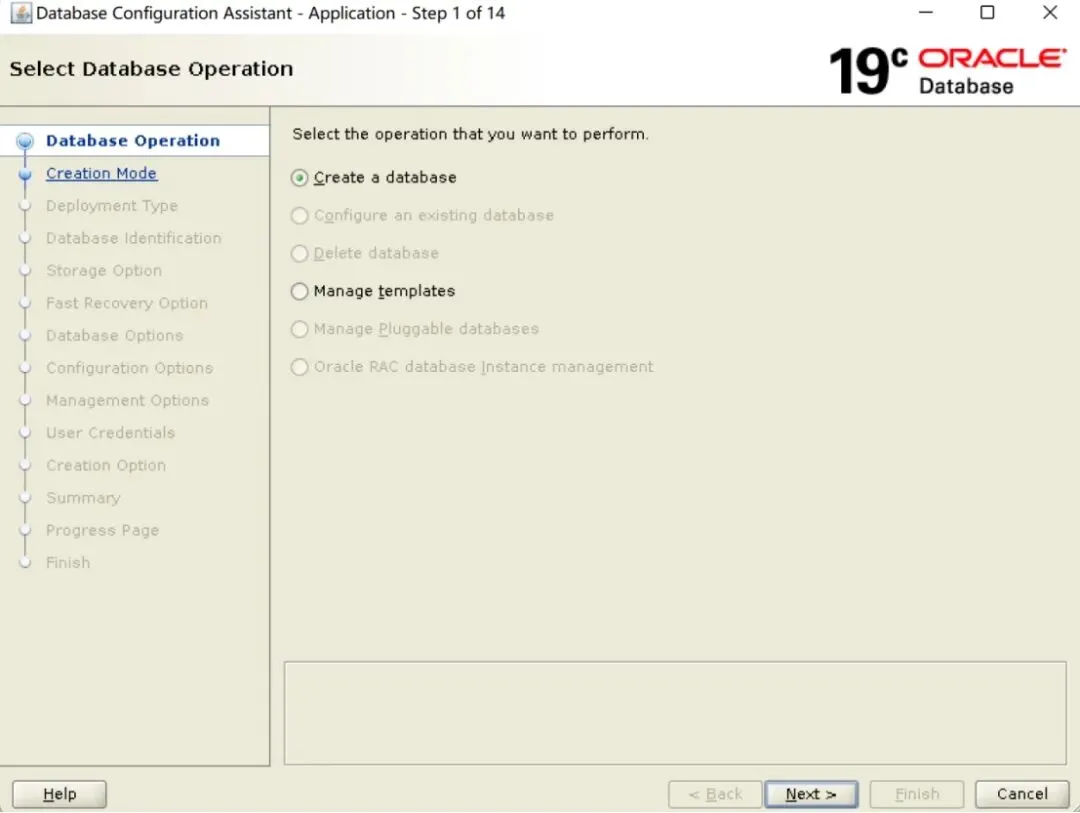Select the Create a database radio button
The width and height of the screenshot is (1080, 813).
tap(299, 178)
